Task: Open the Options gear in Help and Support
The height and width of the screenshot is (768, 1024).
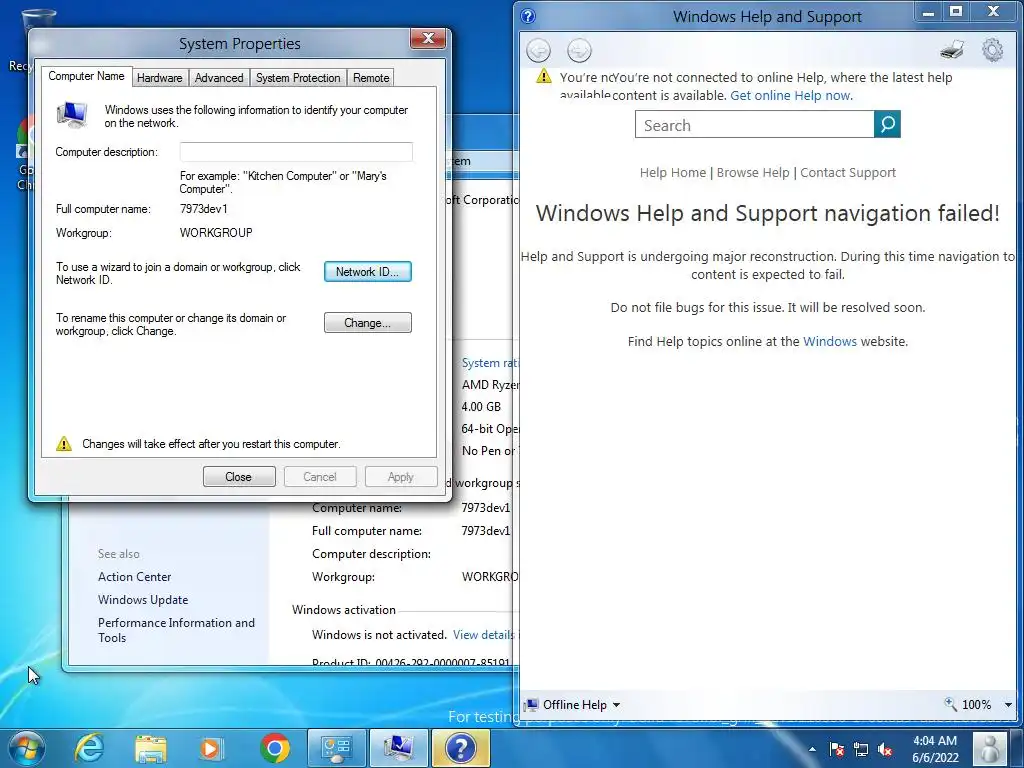Action: tap(993, 50)
